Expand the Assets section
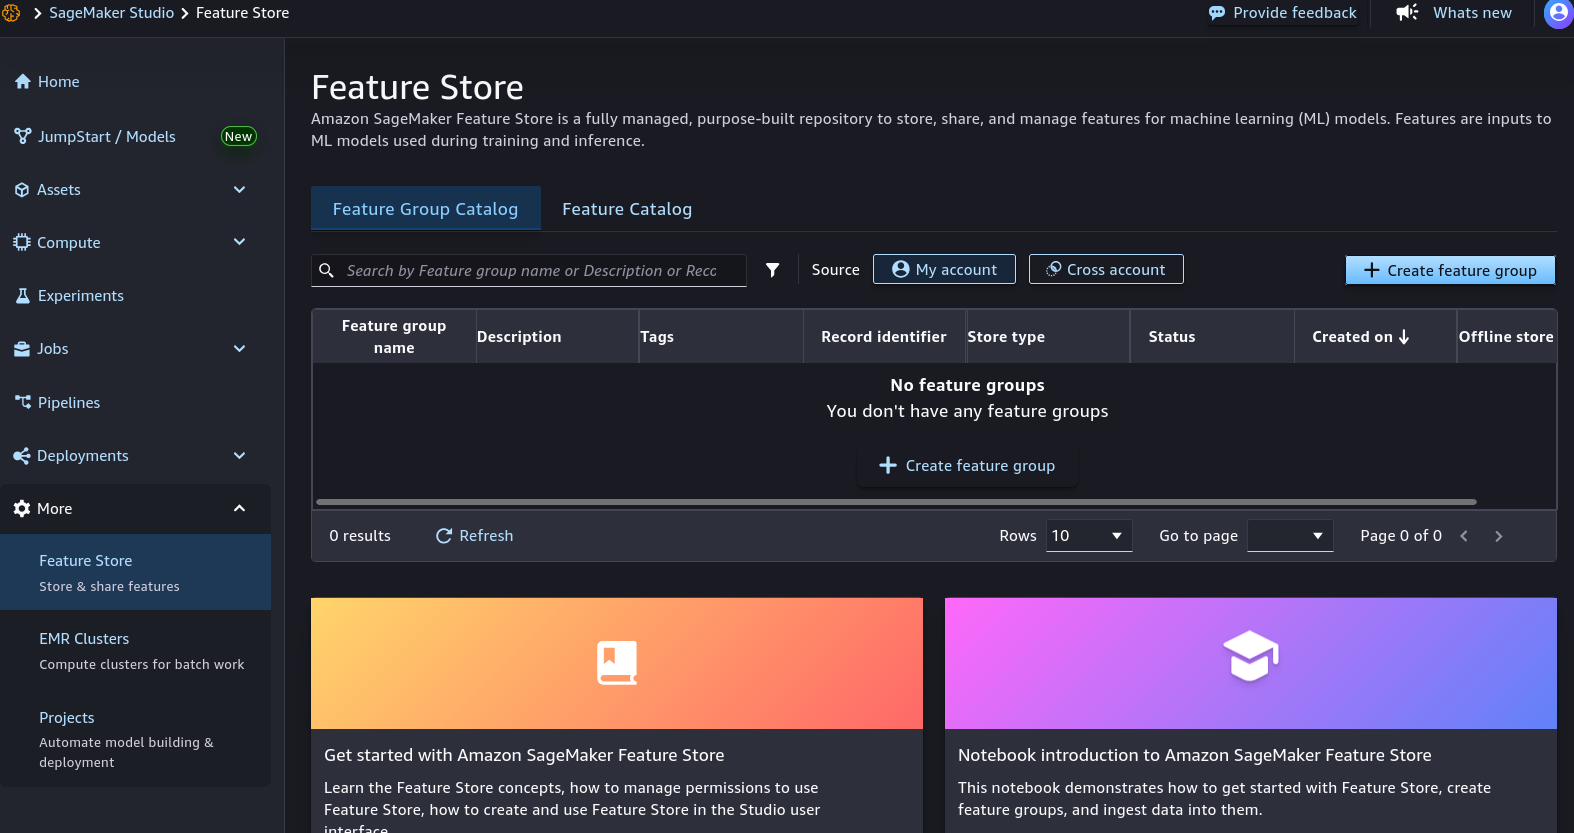This screenshot has height=833, width=1574. [239, 190]
